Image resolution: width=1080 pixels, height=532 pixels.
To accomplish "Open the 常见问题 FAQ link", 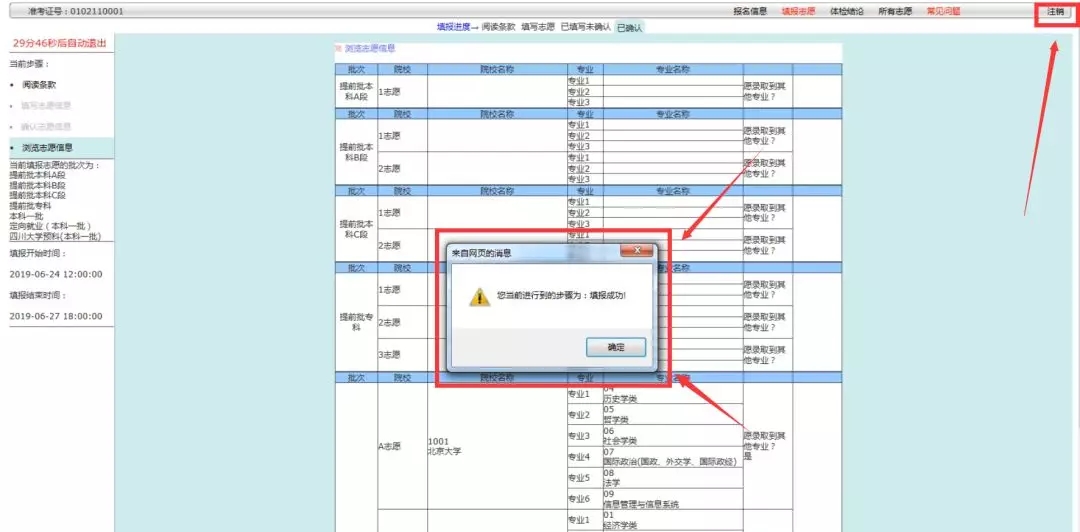I will click(x=943, y=11).
